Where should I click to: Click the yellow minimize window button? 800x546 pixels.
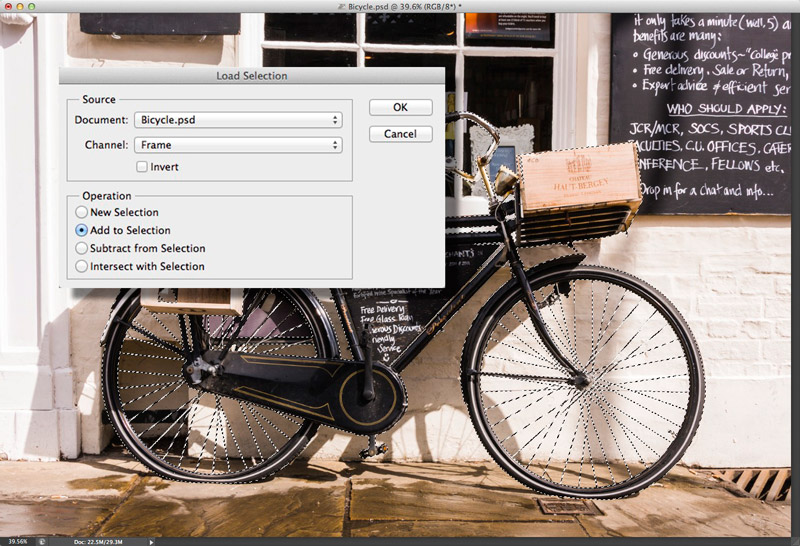(21, 6)
